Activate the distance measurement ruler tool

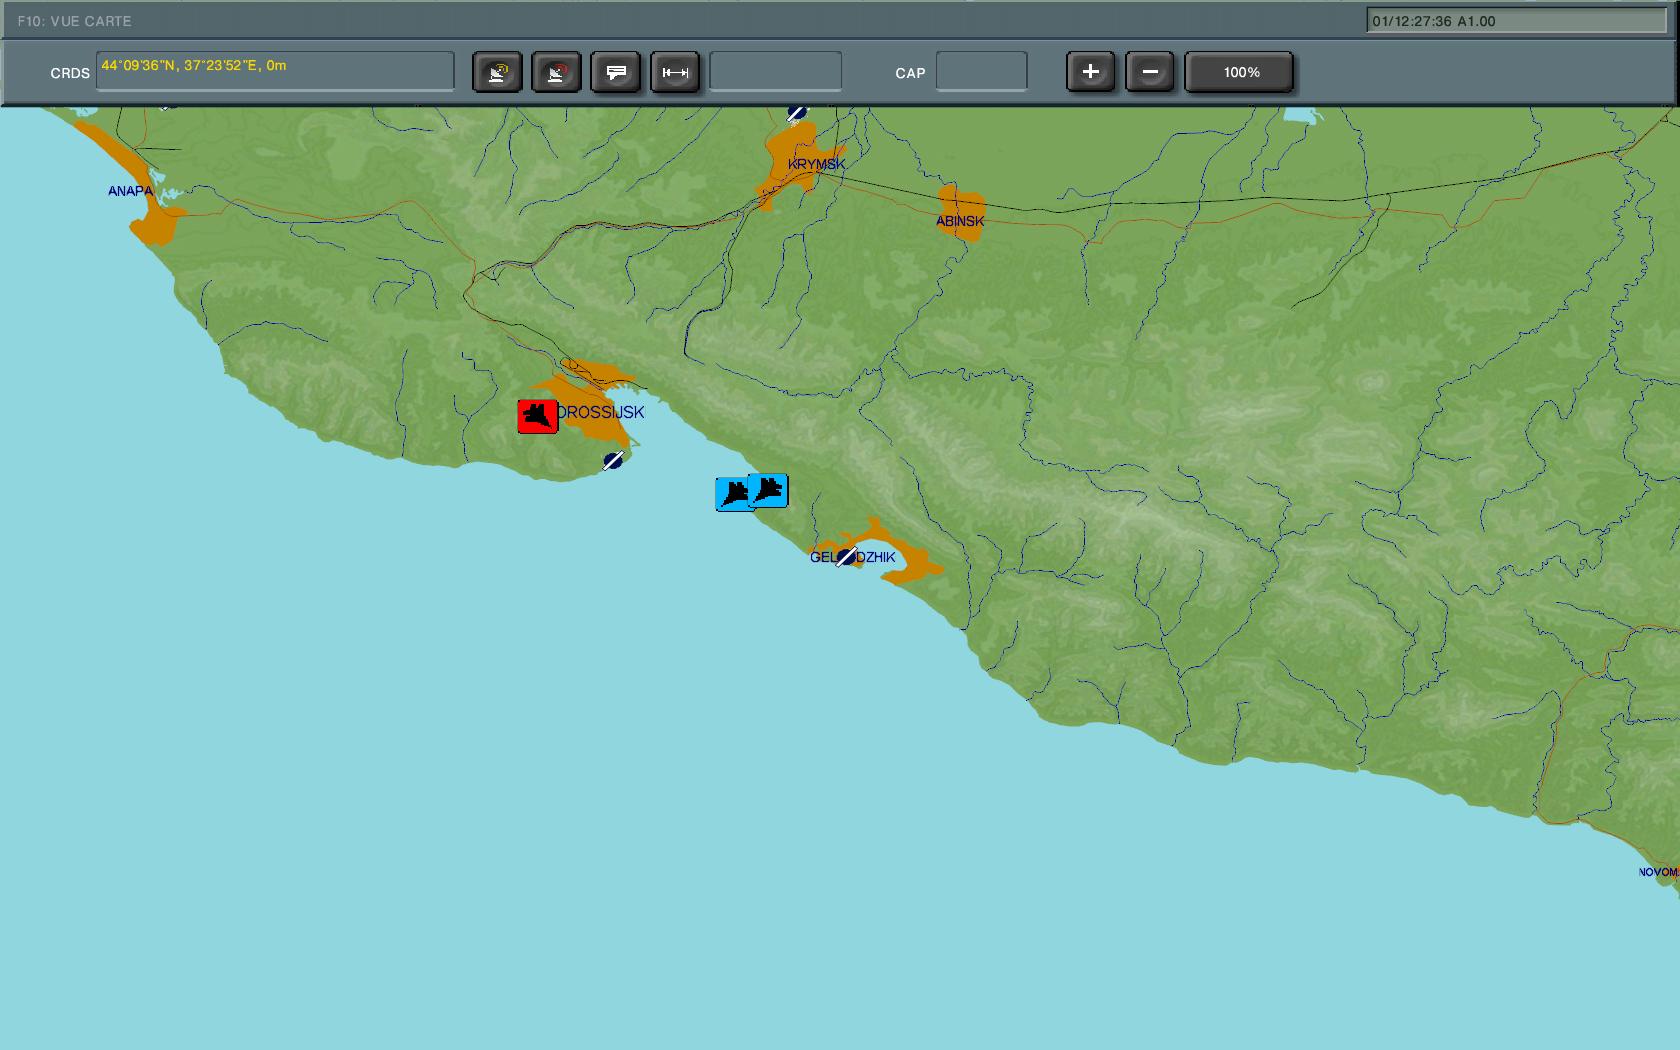click(x=675, y=73)
